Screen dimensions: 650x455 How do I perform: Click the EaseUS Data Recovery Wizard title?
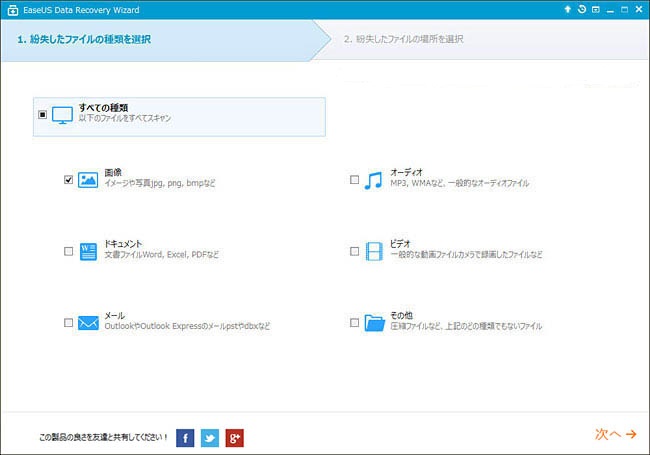[81, 10]
